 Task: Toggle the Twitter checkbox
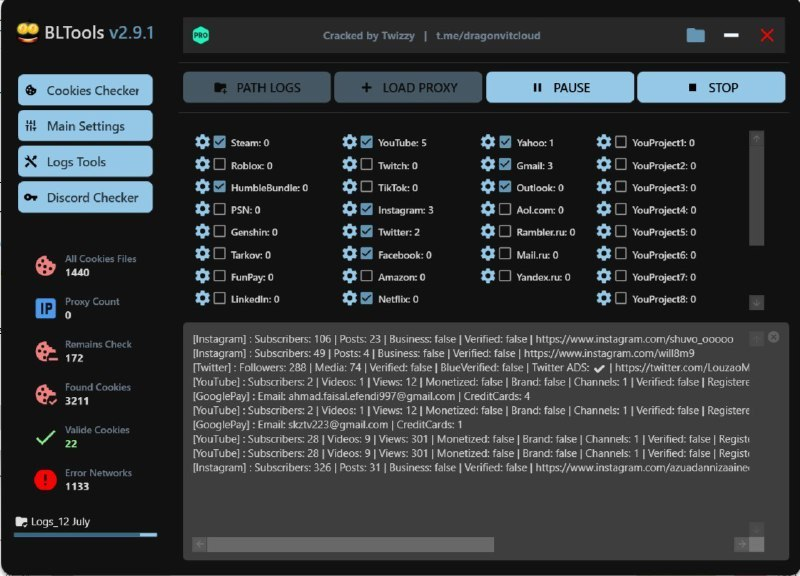tap(367, 232)
